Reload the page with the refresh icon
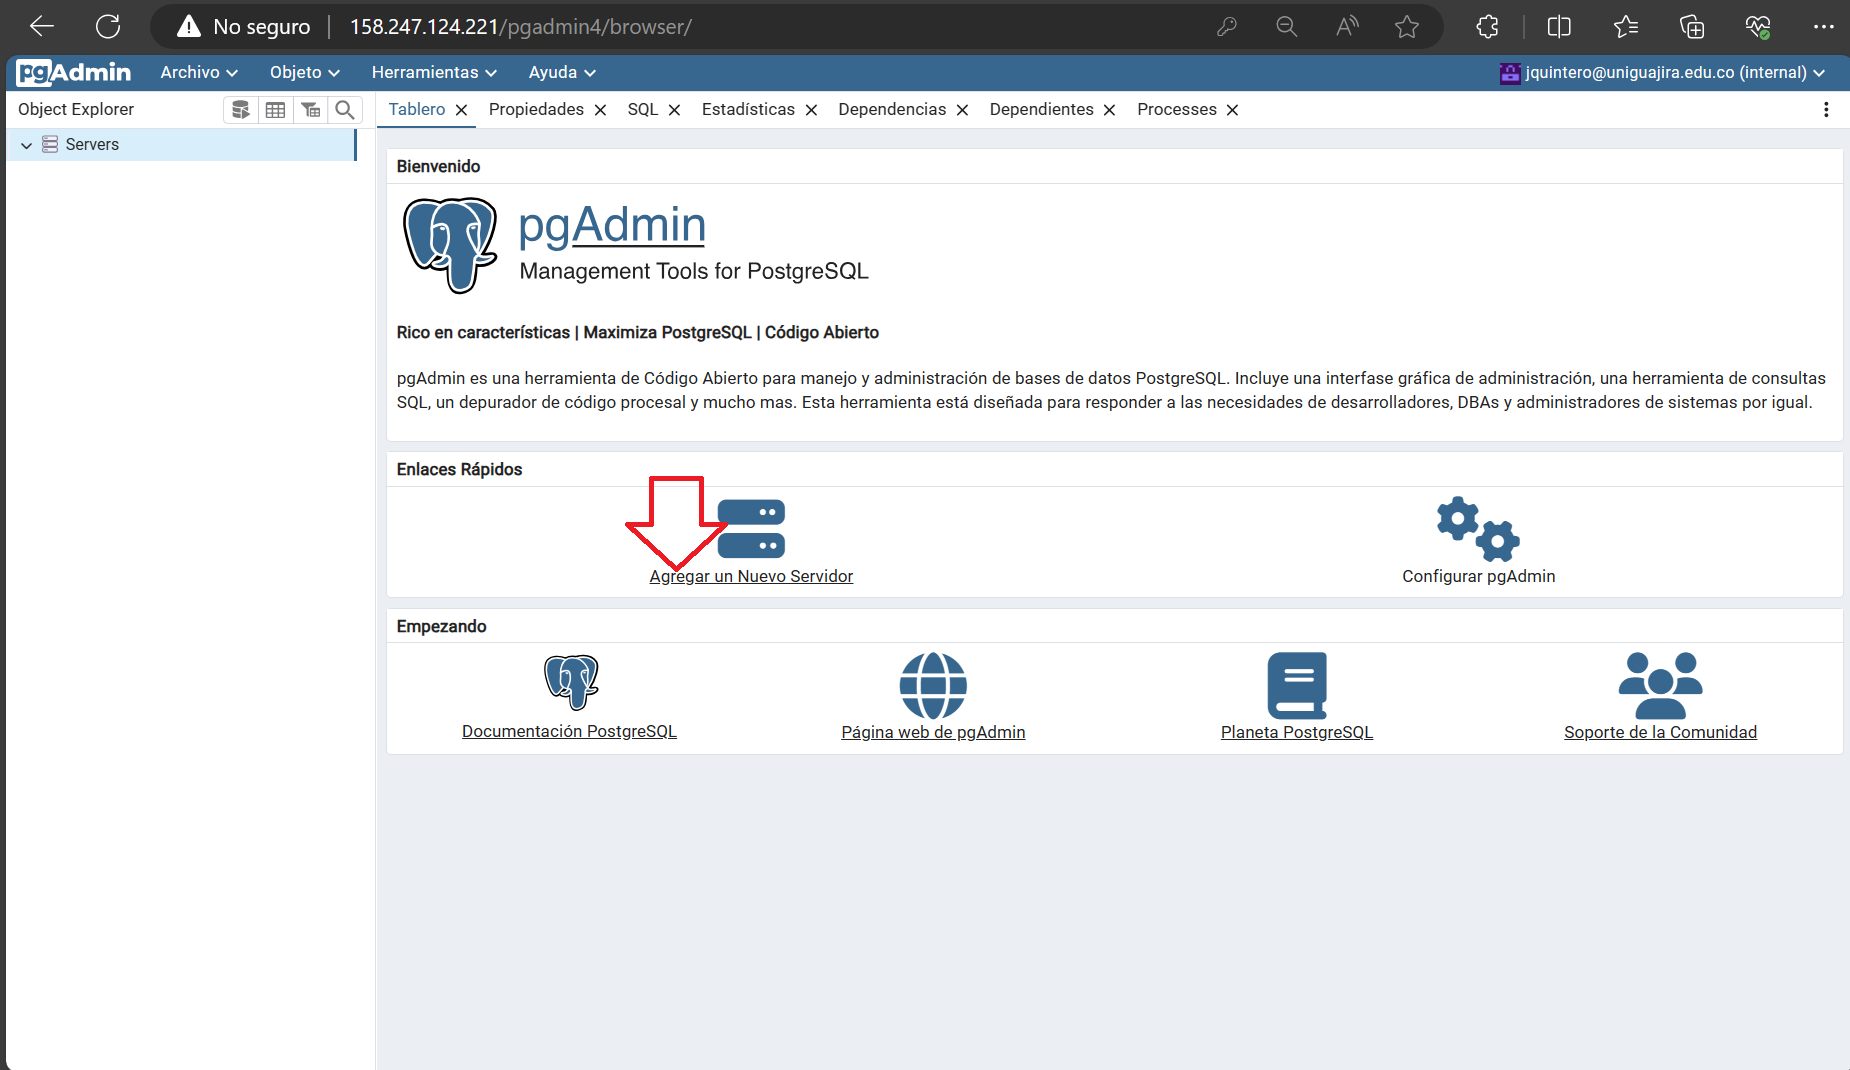 point(108,27)
